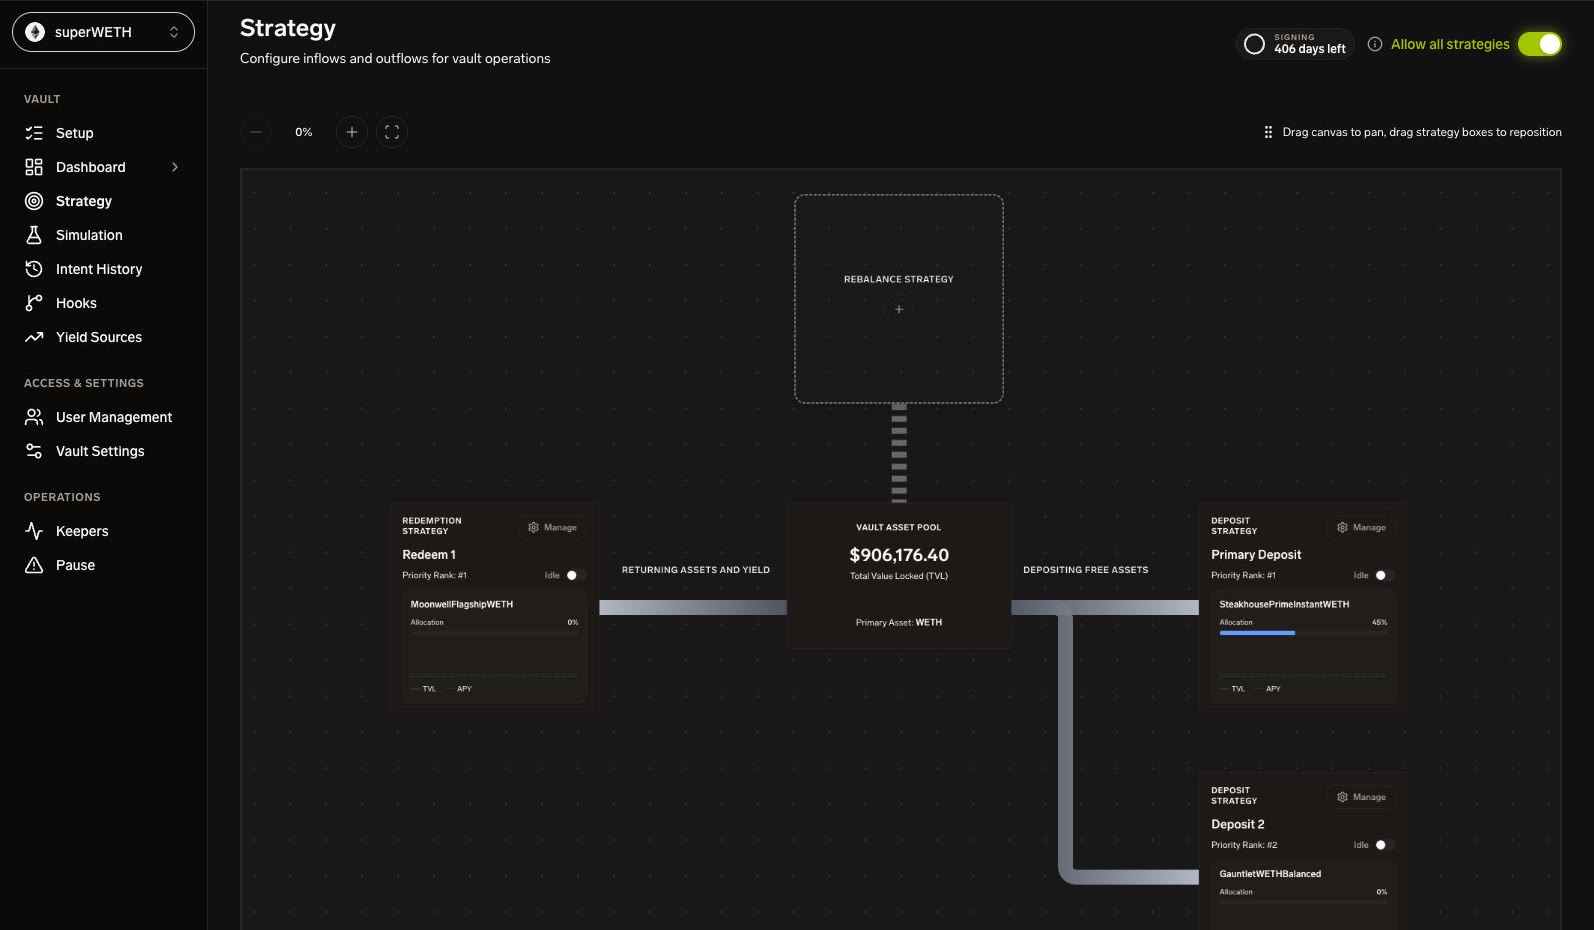Click the Primary Asset: WETH label
This screenshot has width=1594, height=930.
tap(899, 623)
